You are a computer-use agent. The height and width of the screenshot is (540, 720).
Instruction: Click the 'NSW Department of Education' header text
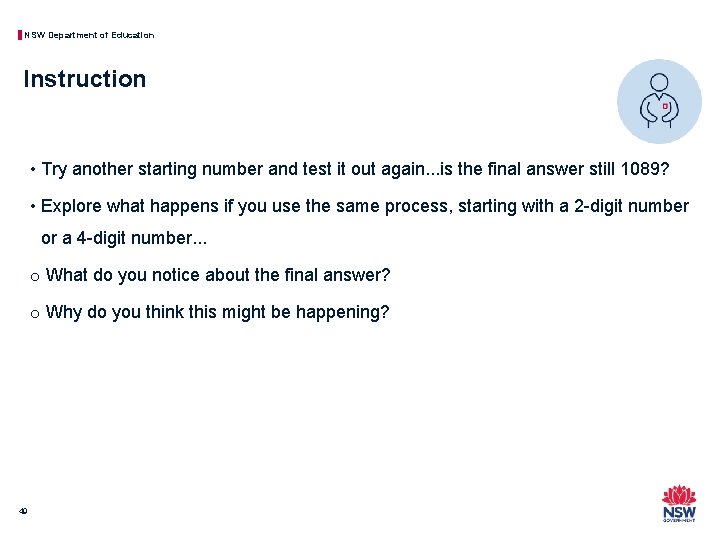click(x=89, y=35)
